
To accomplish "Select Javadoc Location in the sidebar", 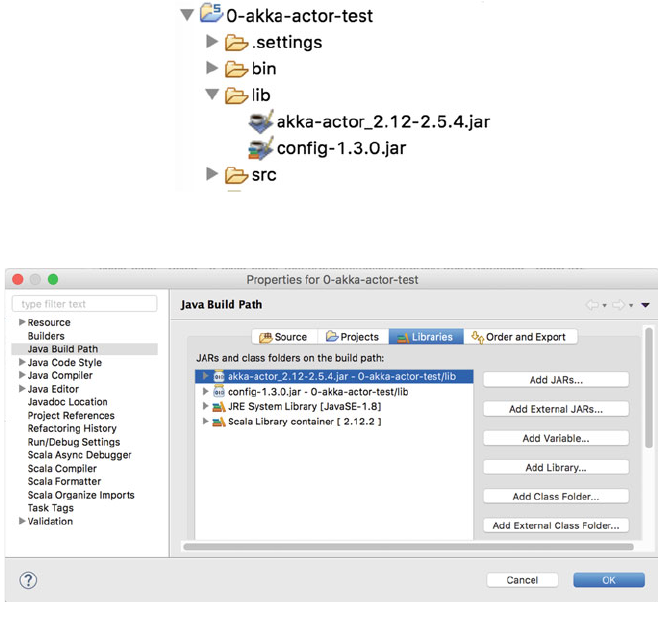I will point(68,402).
